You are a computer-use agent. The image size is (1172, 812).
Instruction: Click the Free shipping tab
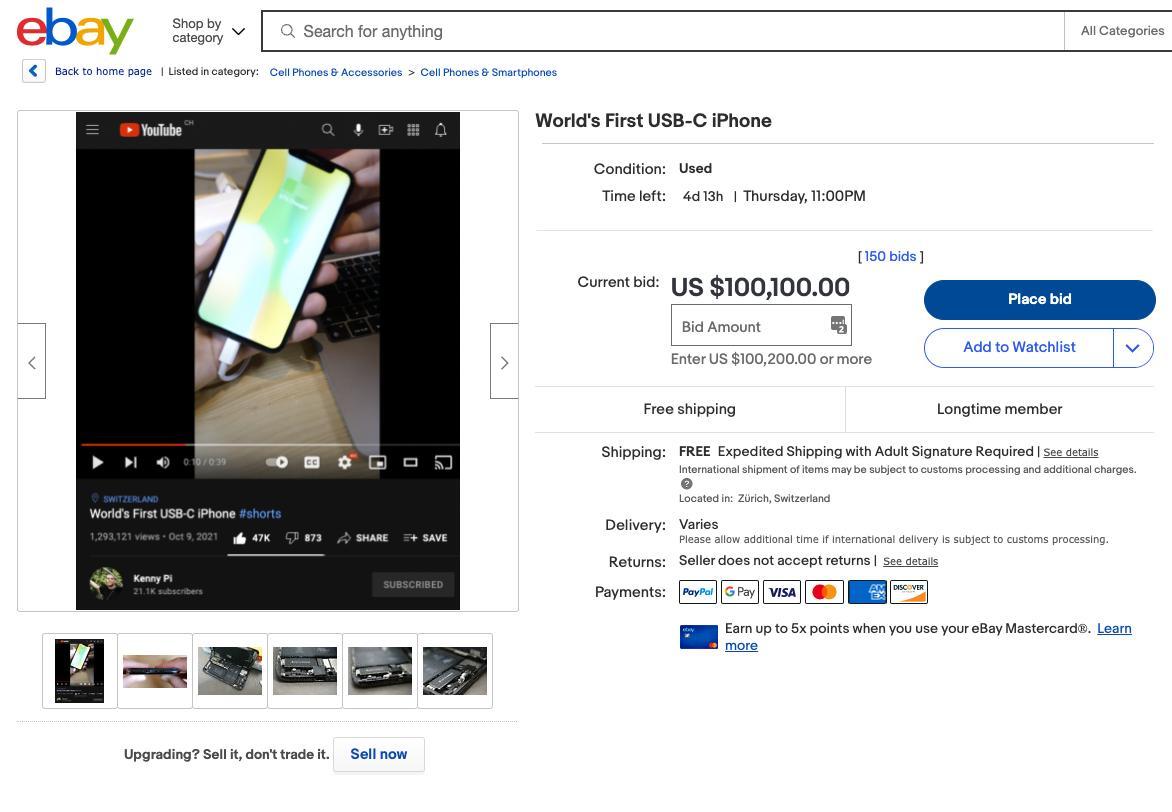[690, 409]
